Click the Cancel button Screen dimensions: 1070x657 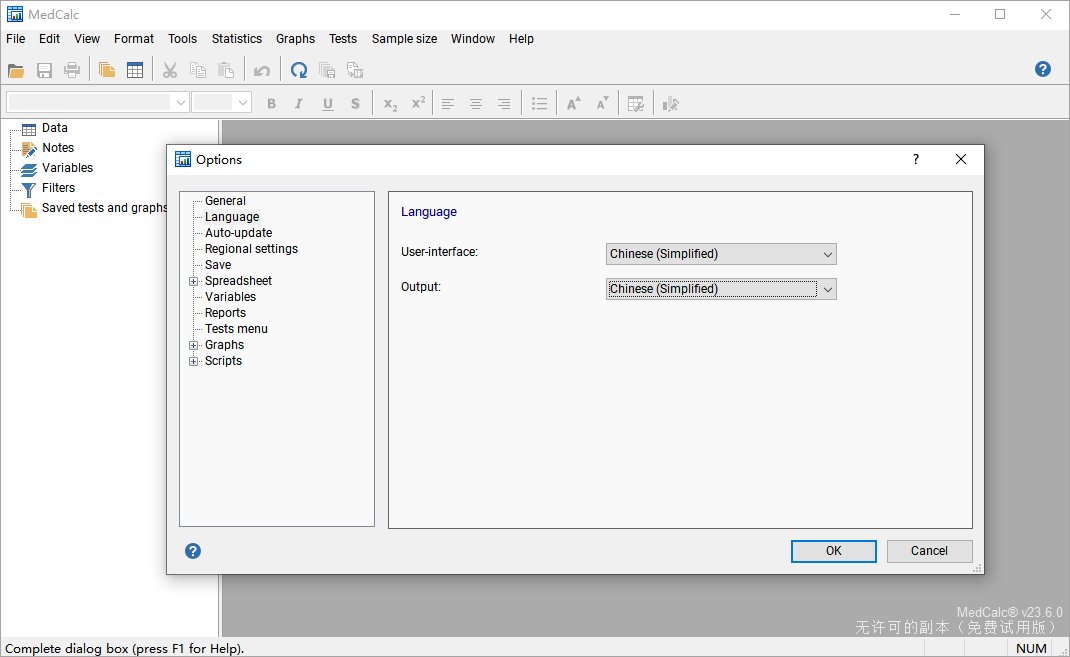929,551
